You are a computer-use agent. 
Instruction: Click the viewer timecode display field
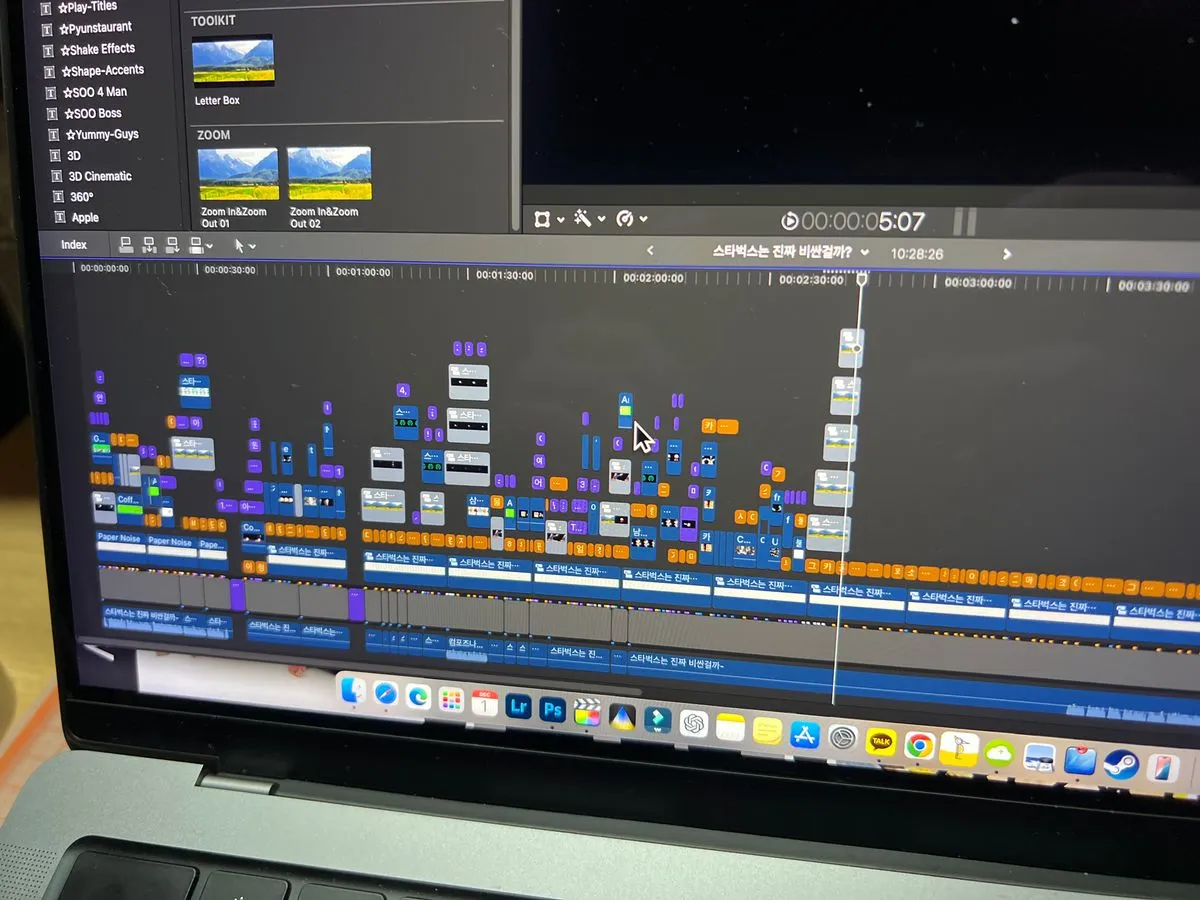tap(863, 221)
